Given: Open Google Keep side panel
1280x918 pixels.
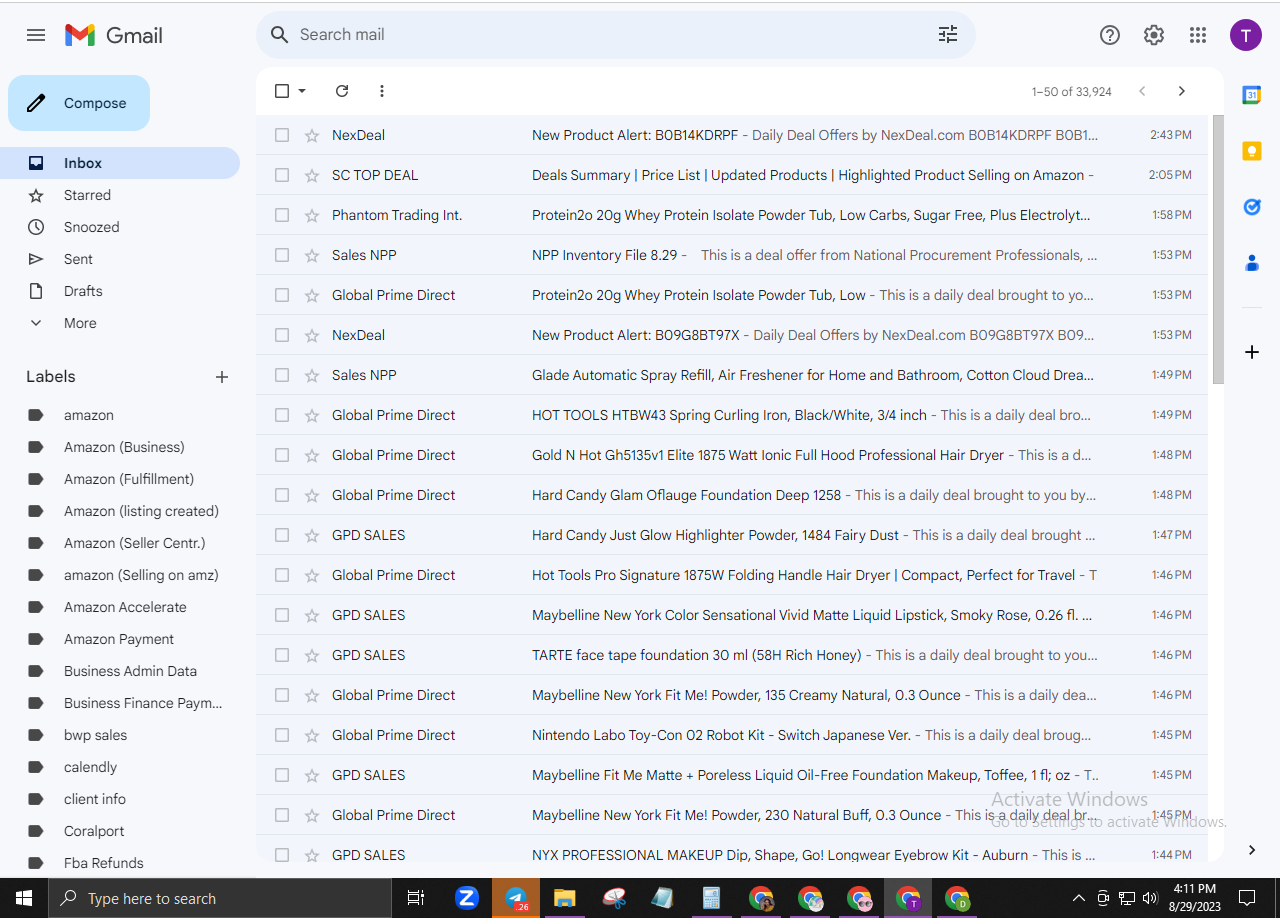Looking at the screenshot, I should 1252,151.
